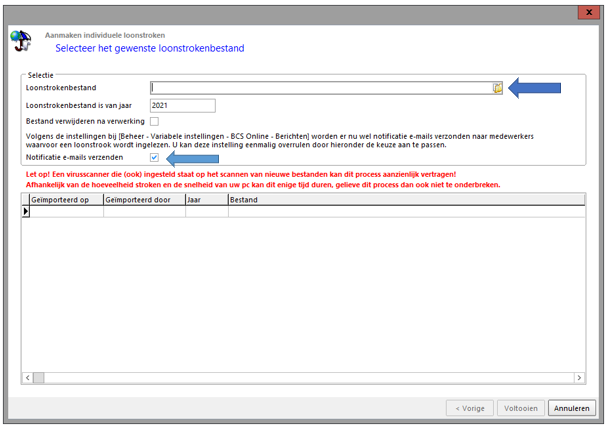Uncheck 'Notificatie e-mails verzenden' checkbox
This screenshot has width=607, height=427.
click(154, 157)
